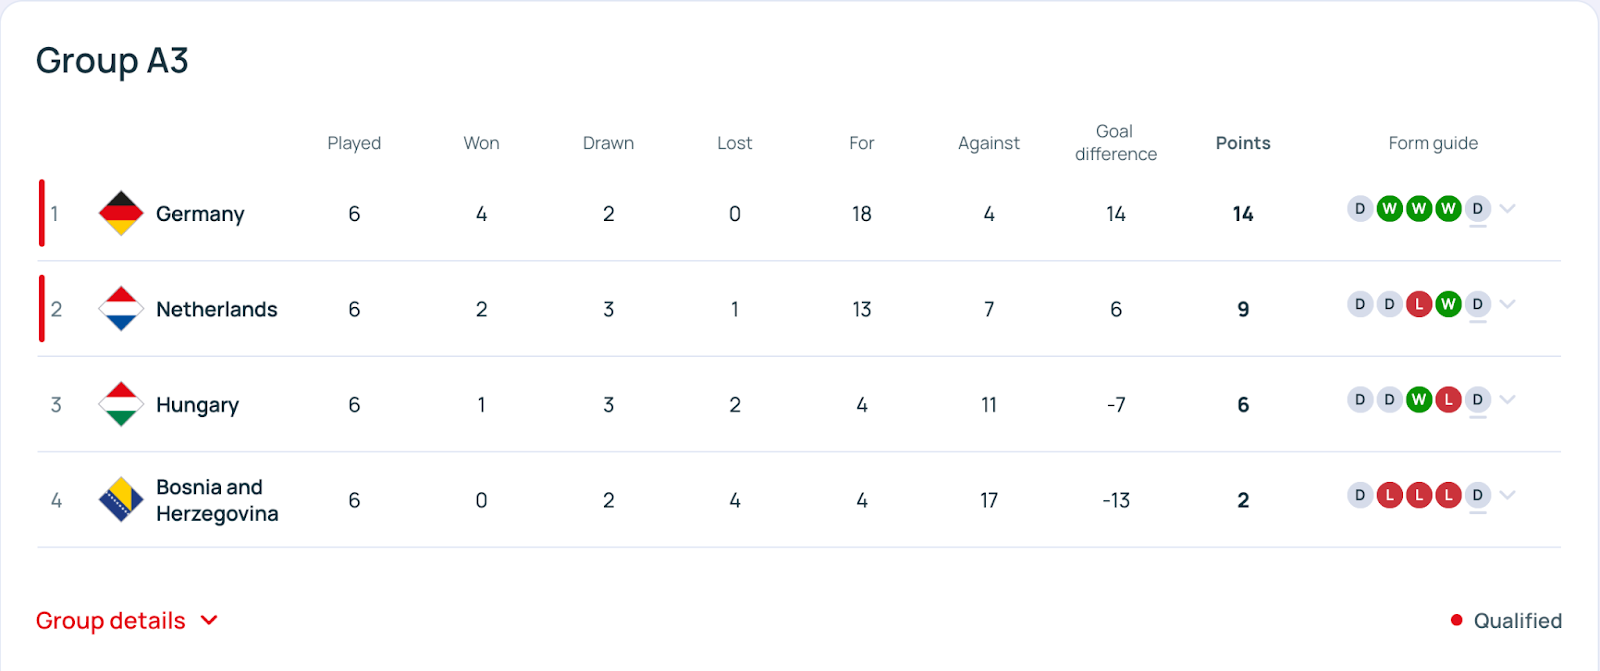1600x671 pixels.
Task: Open the Group details dropdown
Action: (127, 621)
